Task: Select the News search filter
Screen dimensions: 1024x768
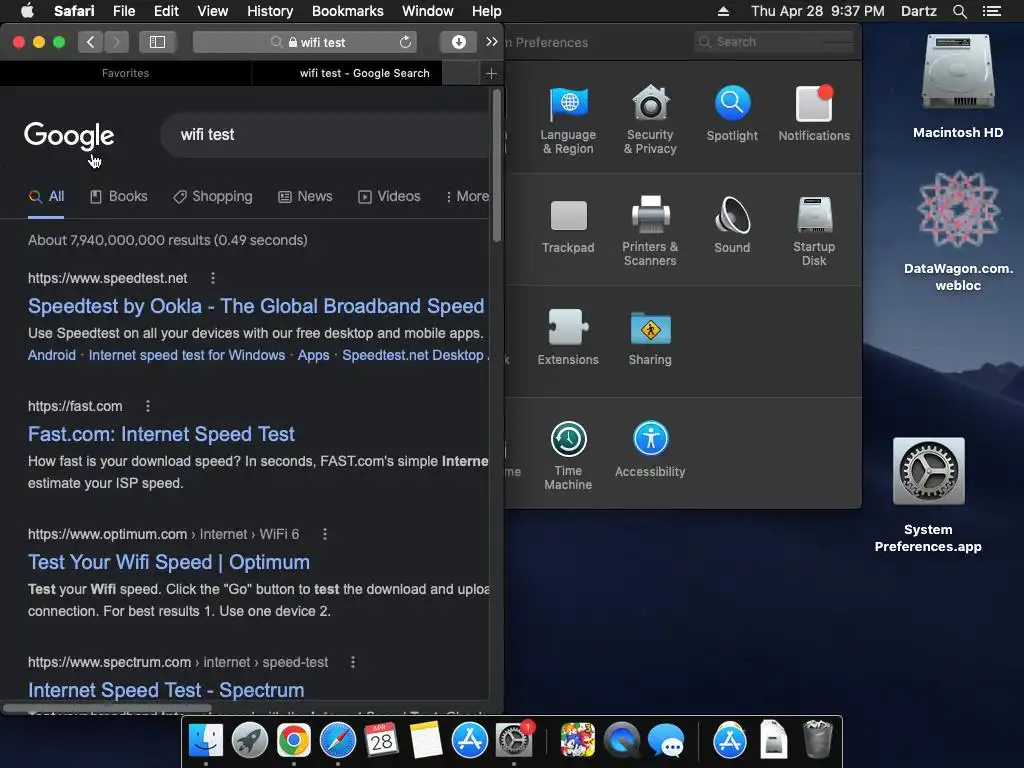Action: point(305,197)
